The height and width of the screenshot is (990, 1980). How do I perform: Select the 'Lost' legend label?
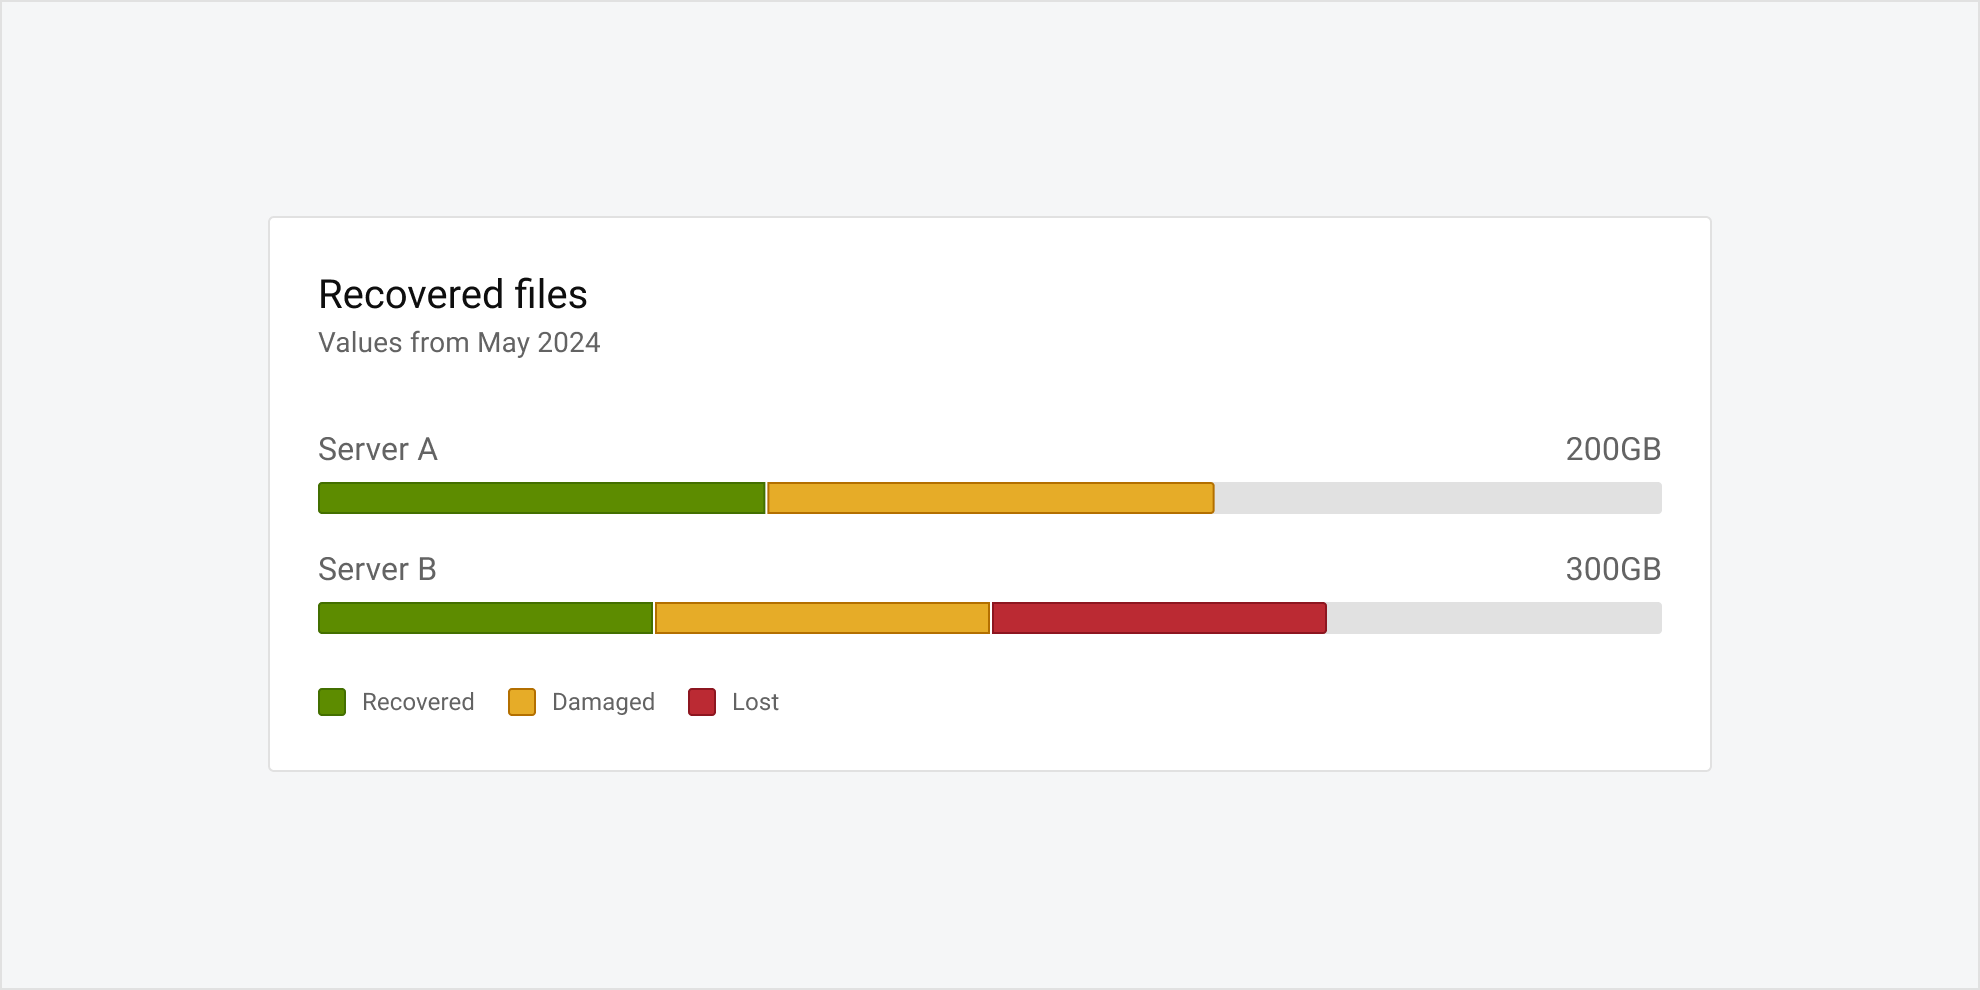coord(755,702)
